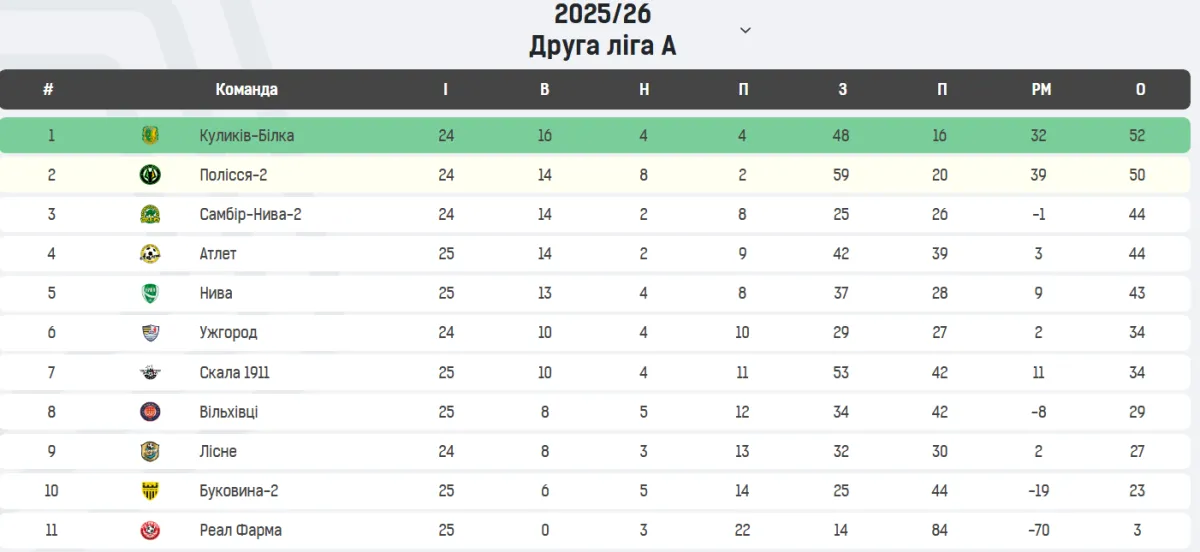Click the Скала 1911 team emblem
The height and width of the screenshot is (552, 1200).
[150, 373]
